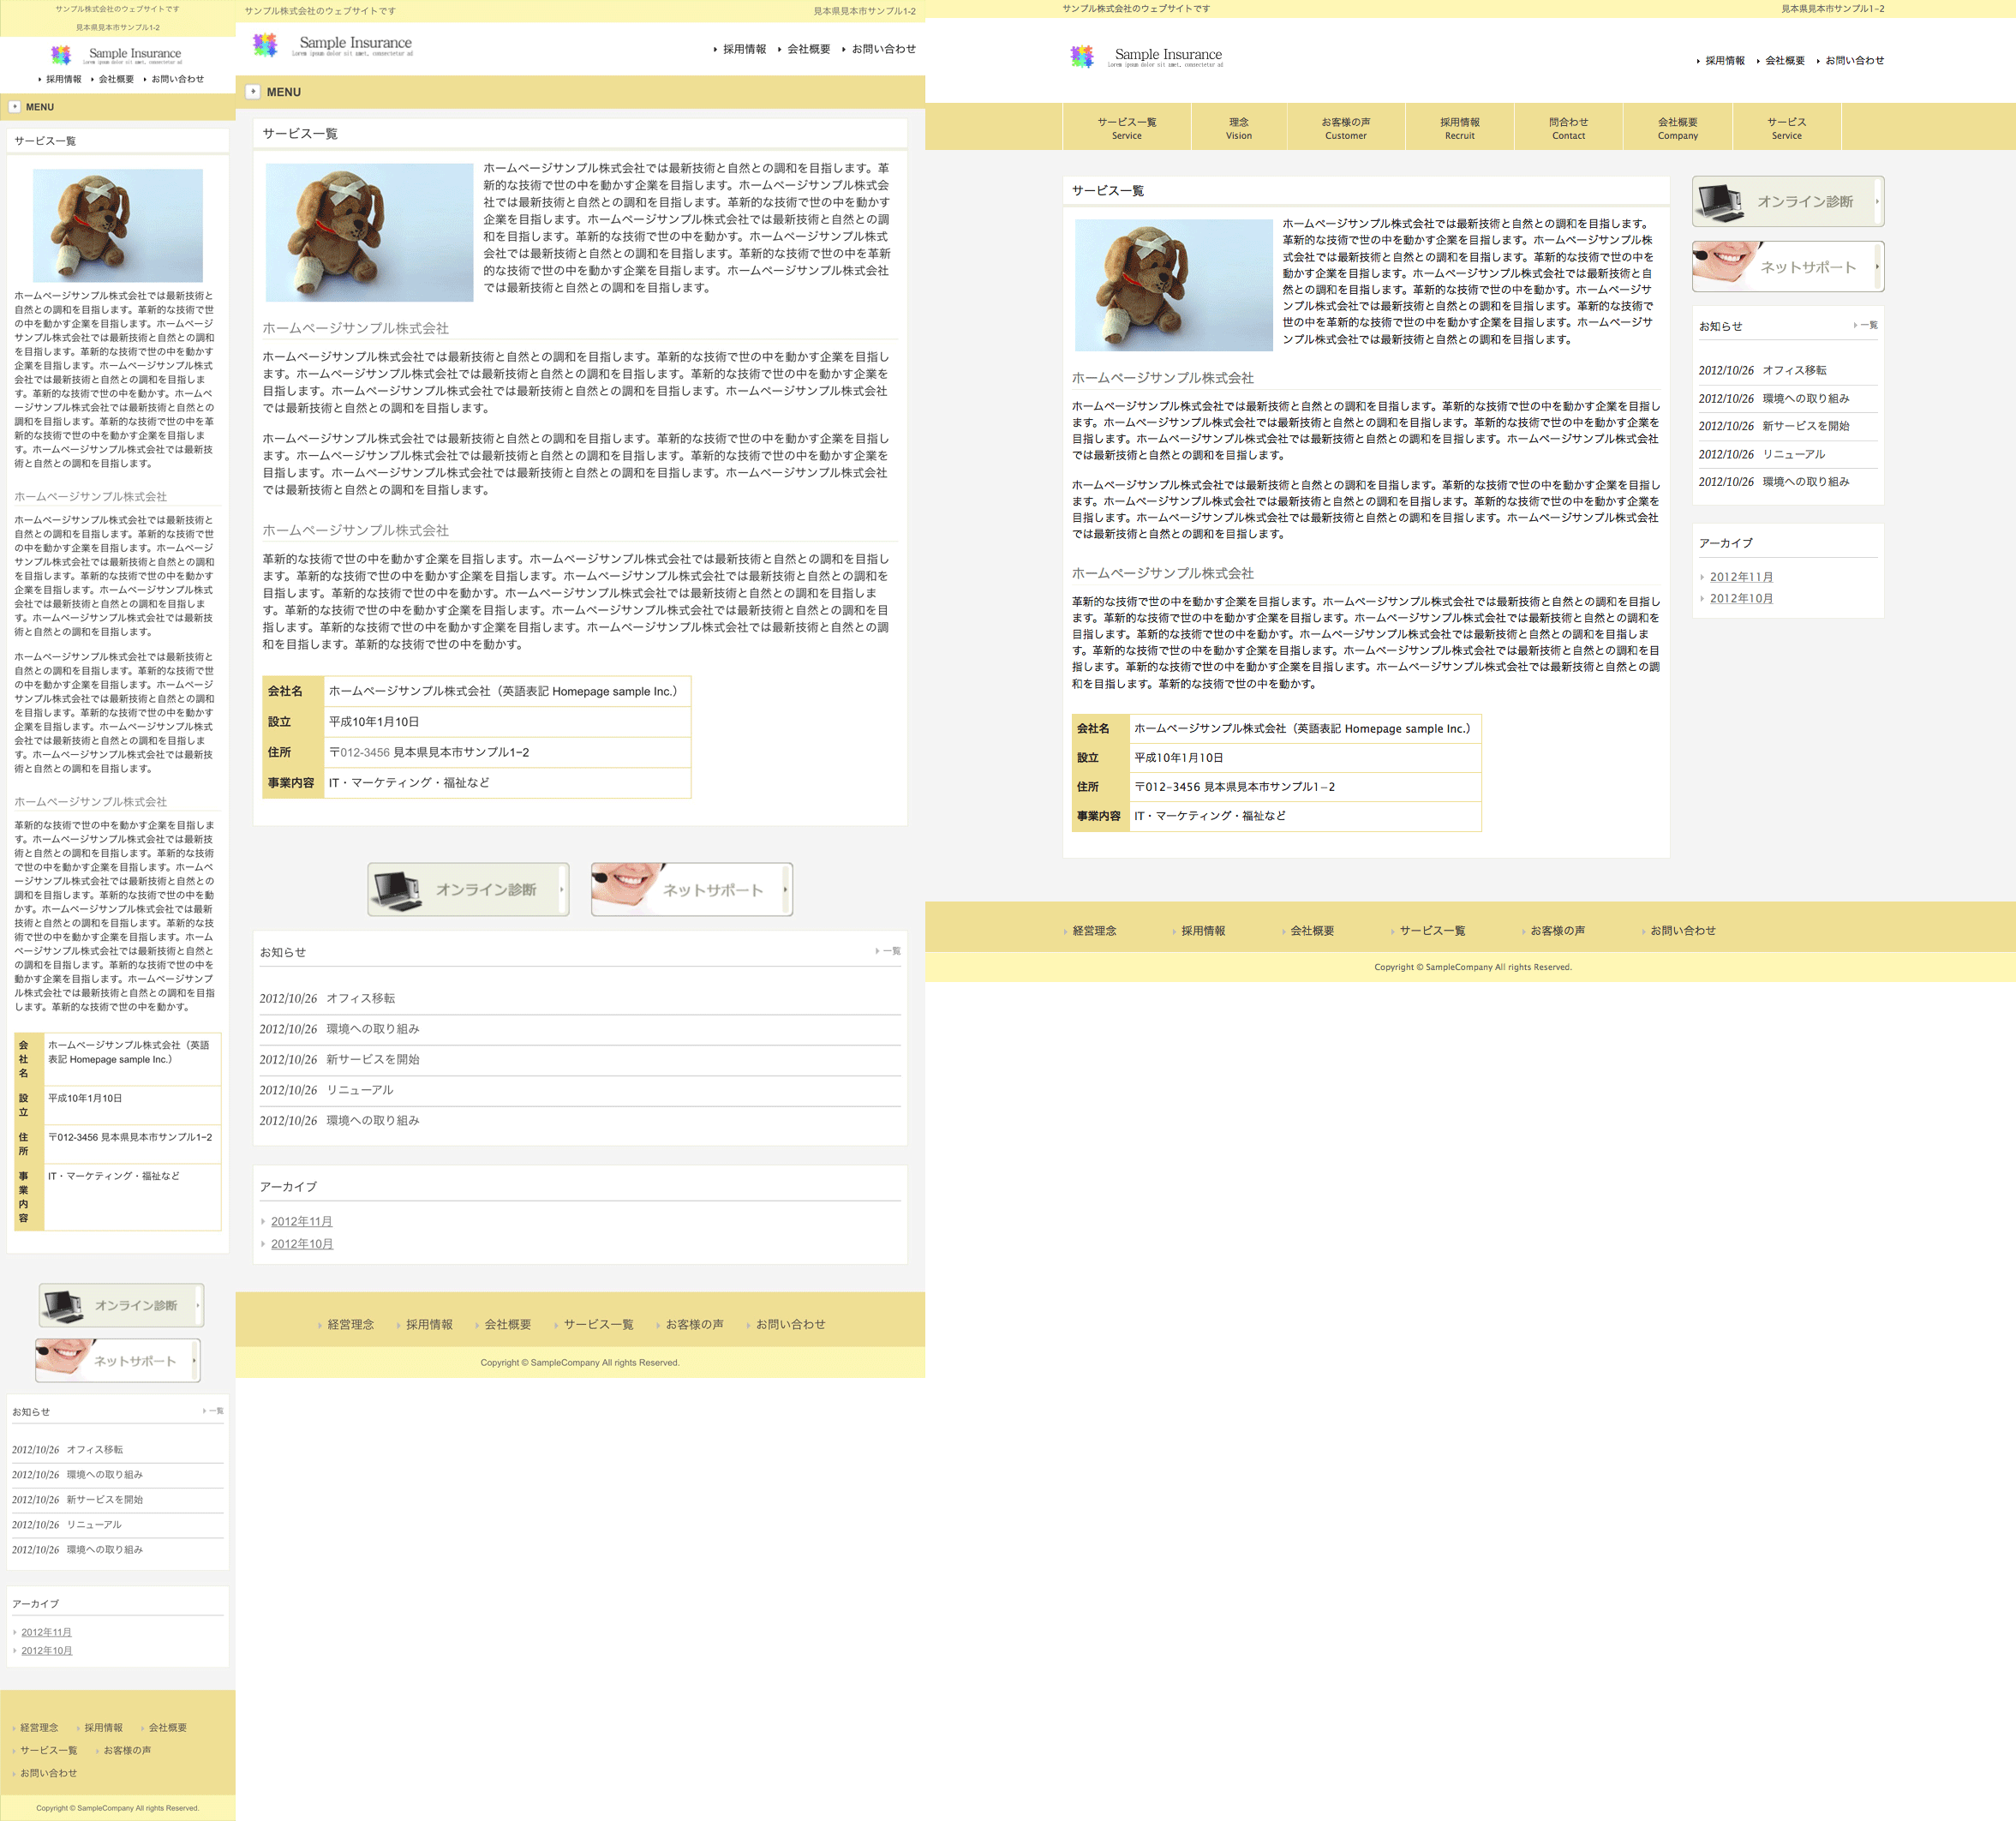Screen dimensions: 2016x1821
Task: Open the 採用情報 Recruit navigation tab
Action: point(1459,128)
